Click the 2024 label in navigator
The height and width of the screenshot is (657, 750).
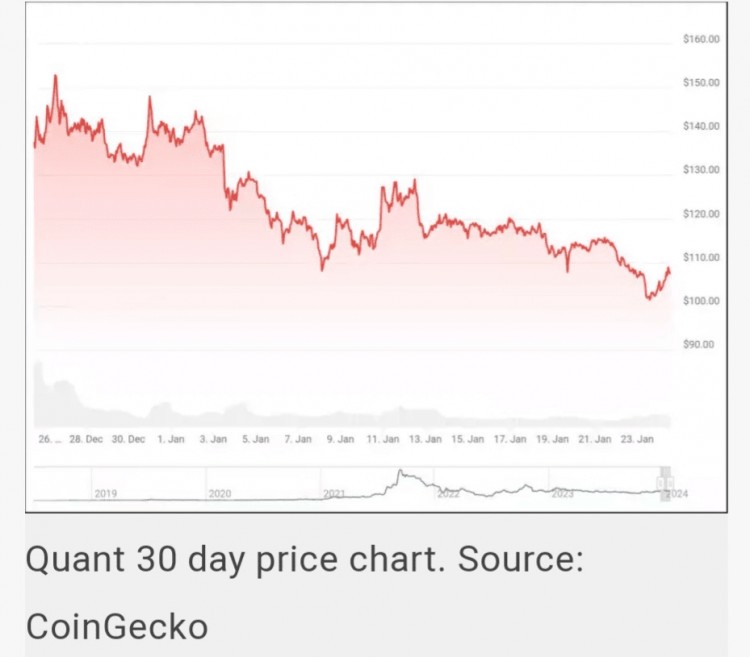point(677,493)
